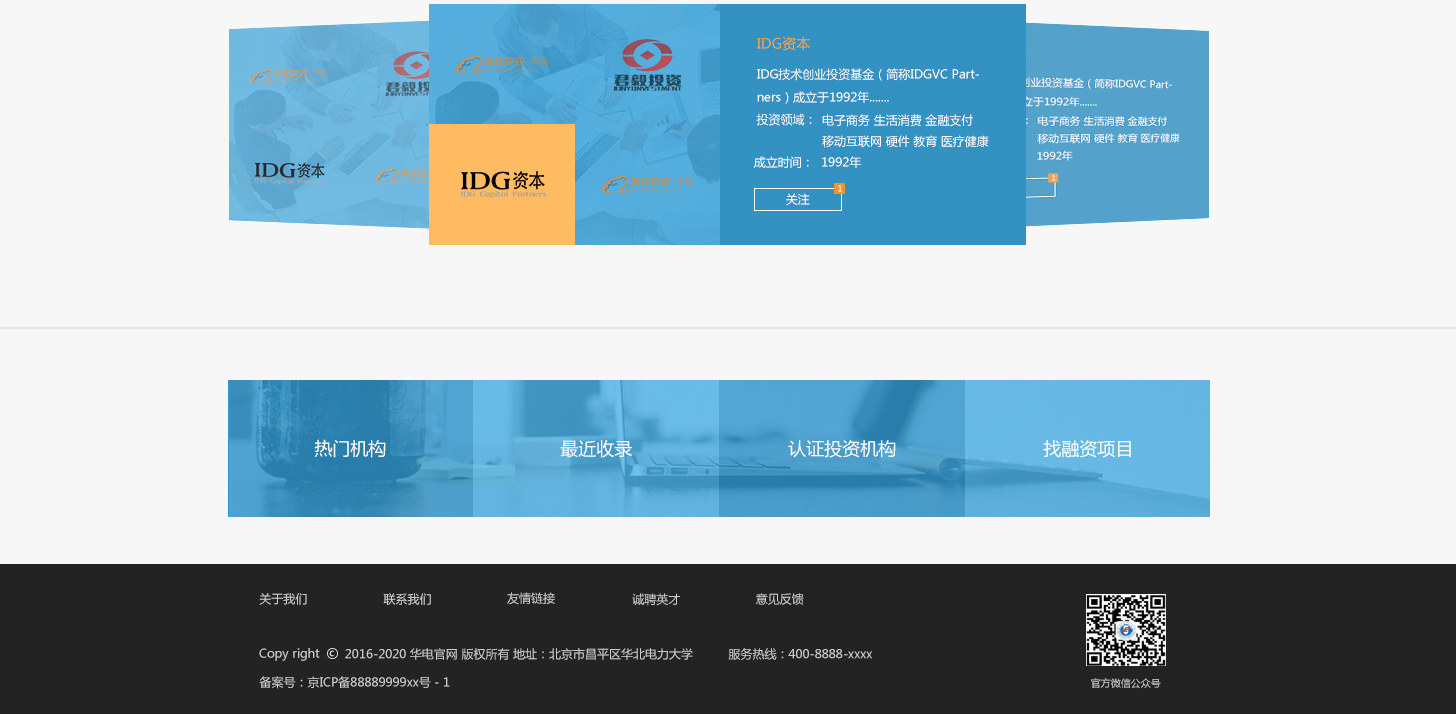1456x714 pixels.
Task: Click the 电子商务 investment field tag
Action: (x=846, y=120)
